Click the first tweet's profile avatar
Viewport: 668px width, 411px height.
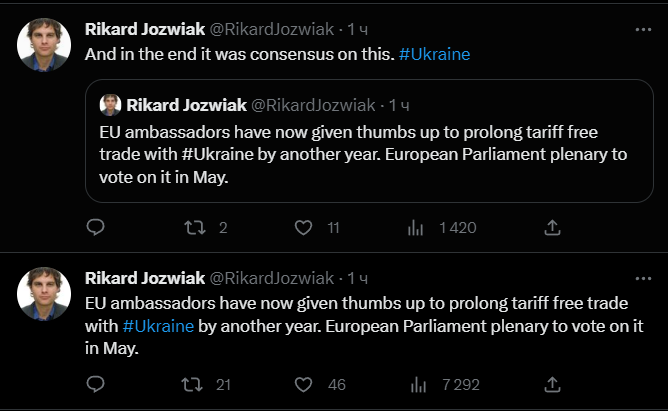pos(45,45)
